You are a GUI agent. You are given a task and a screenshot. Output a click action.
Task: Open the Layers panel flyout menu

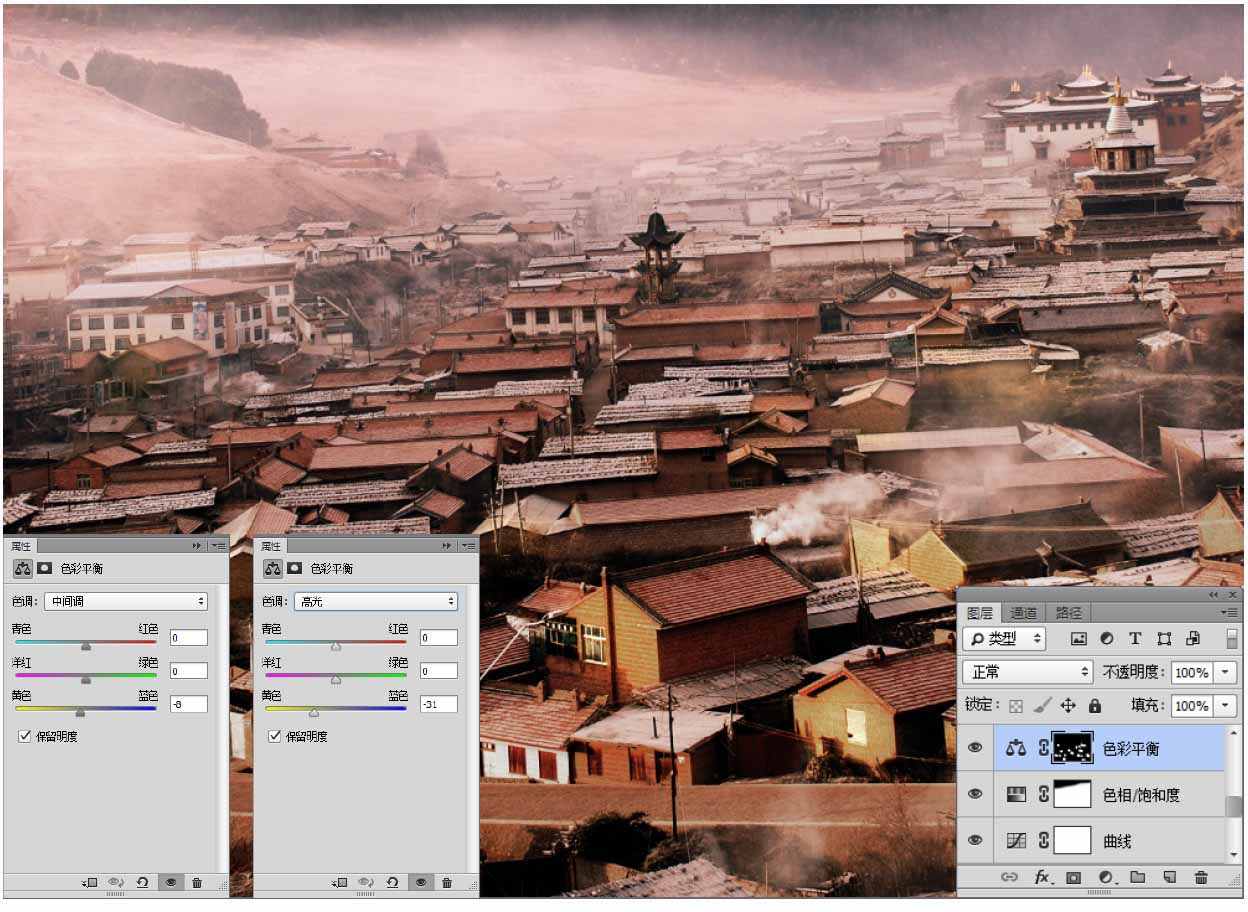[1229, 612]
